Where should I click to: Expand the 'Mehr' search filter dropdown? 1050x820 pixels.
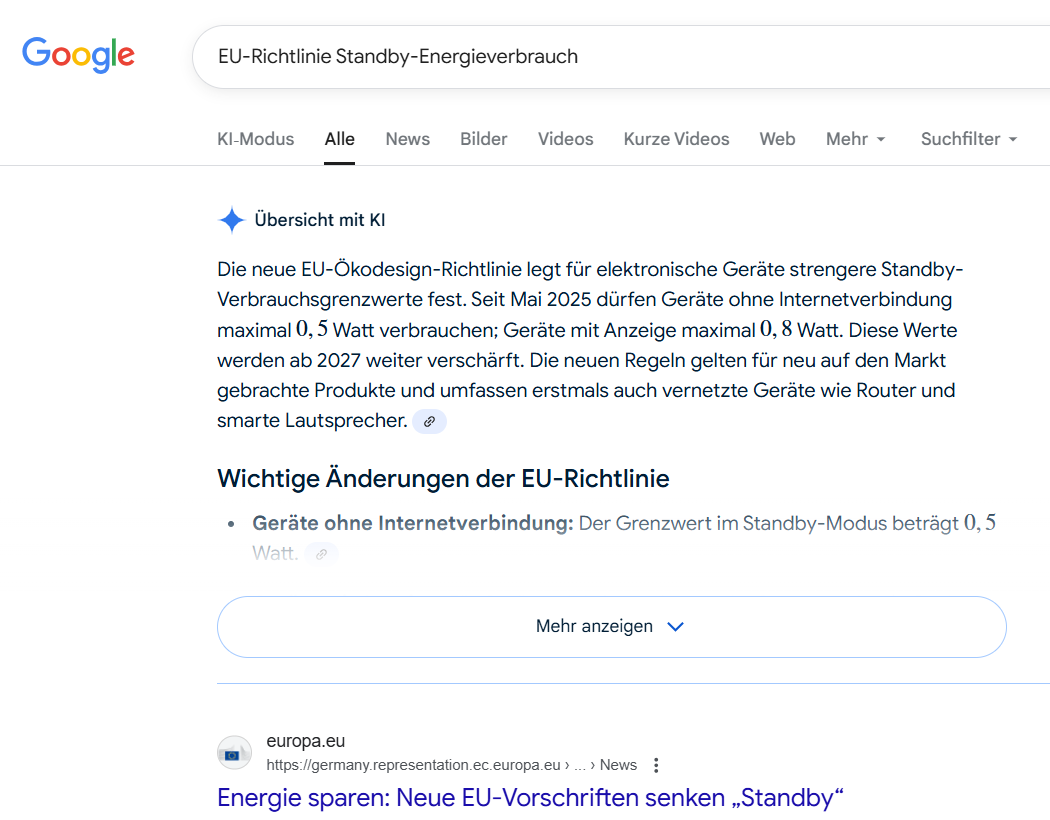click(x=855, y=139)
